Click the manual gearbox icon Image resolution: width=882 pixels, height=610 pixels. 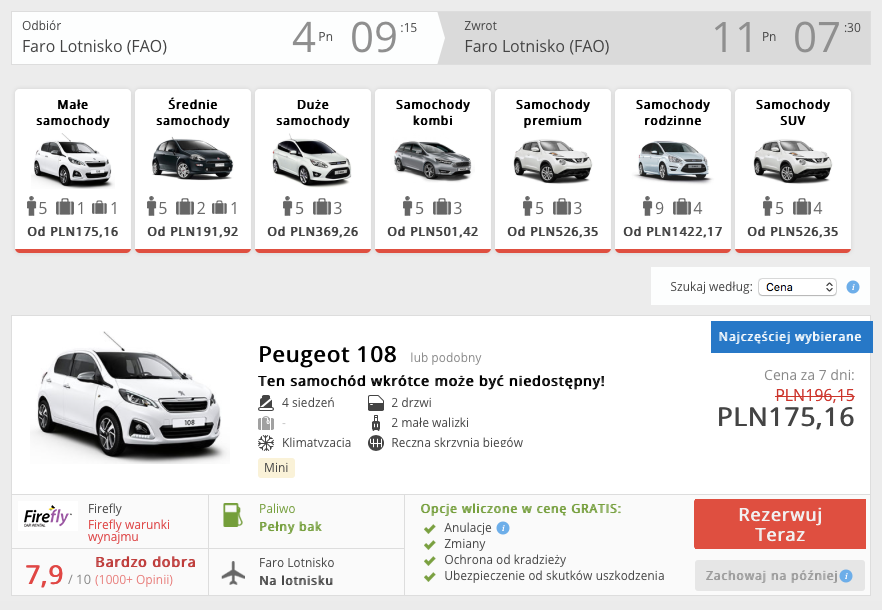click(x=376, y=443)
